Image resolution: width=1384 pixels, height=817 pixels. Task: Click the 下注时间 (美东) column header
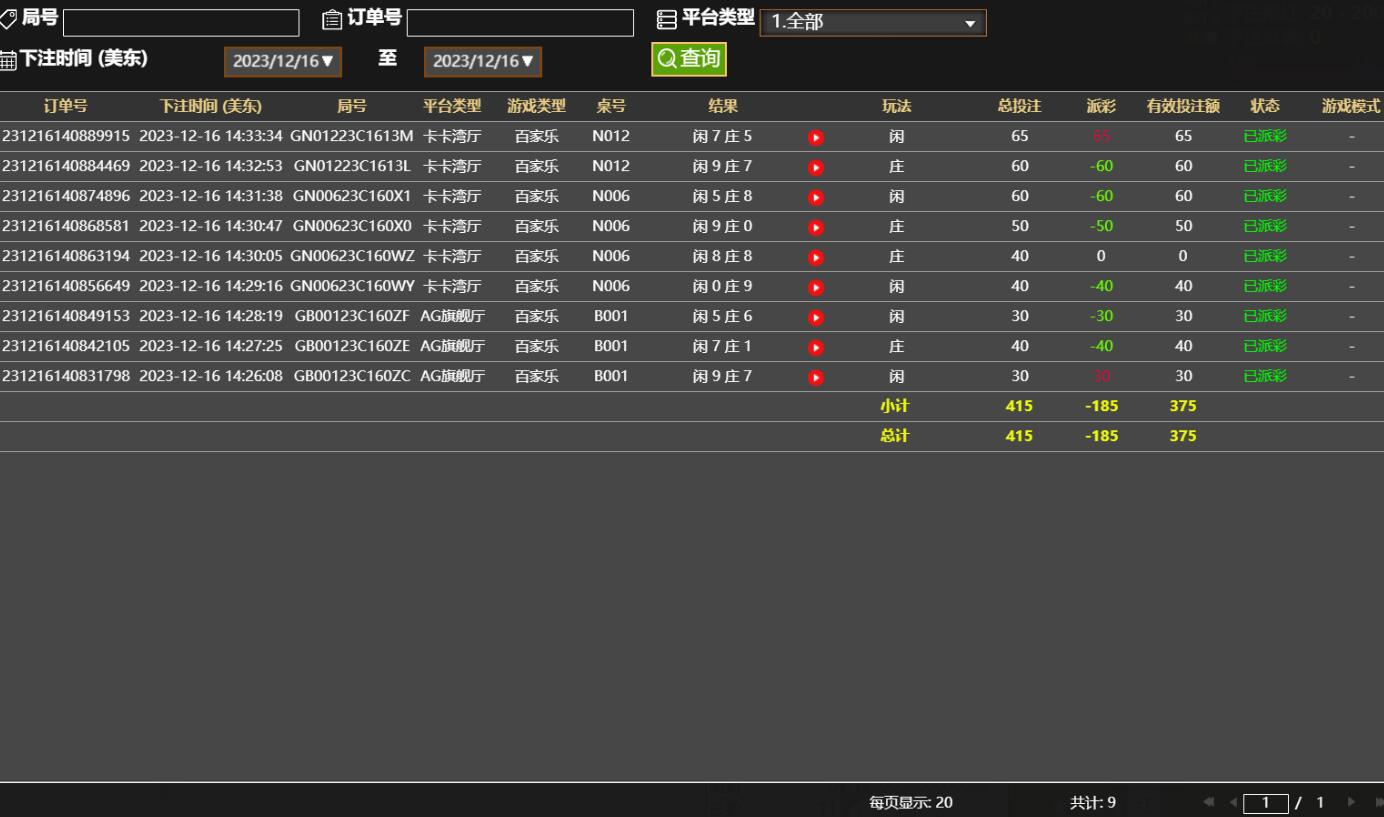tap(211, 106)
